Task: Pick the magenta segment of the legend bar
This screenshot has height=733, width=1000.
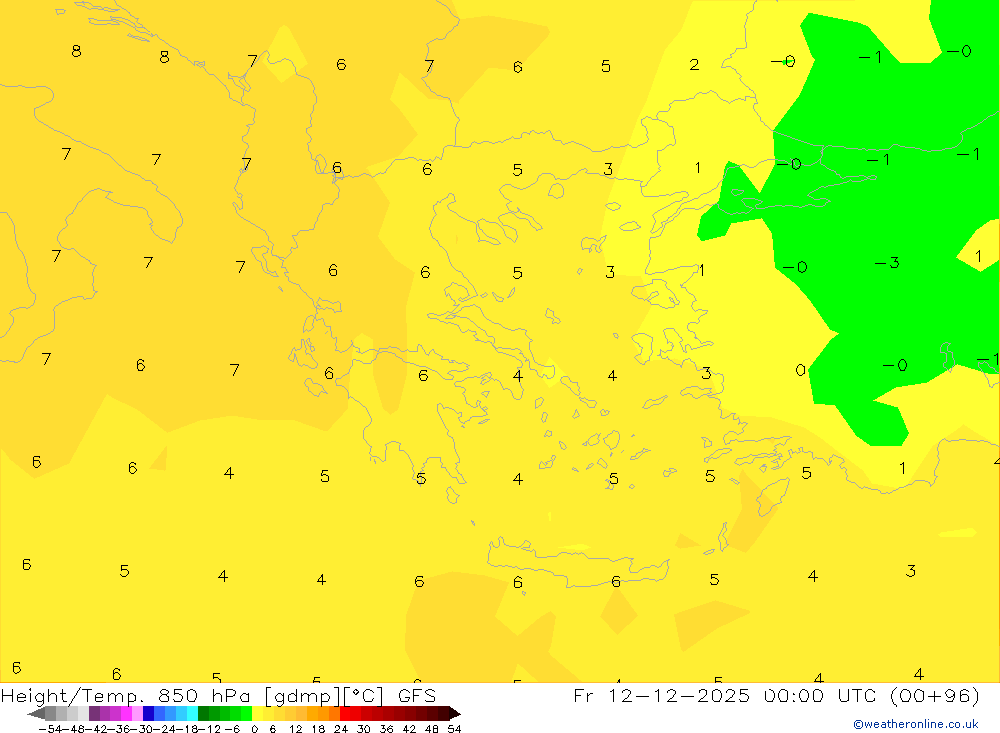Action: (x=126, y=713)
